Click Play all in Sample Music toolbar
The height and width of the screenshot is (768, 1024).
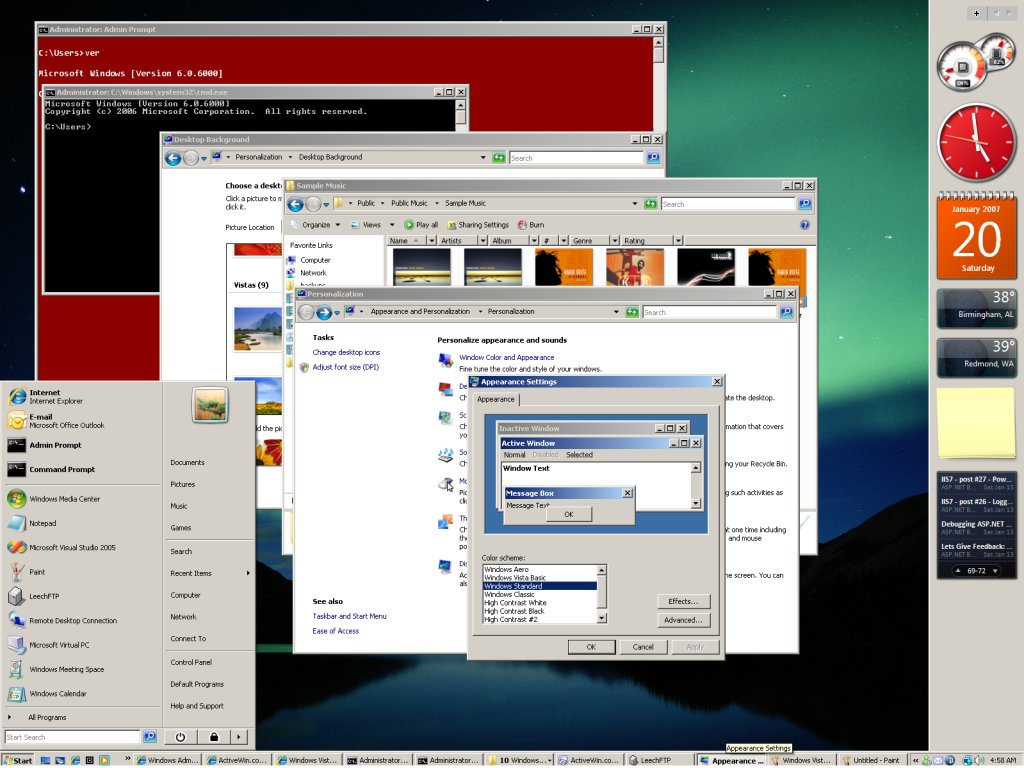[x=421, y=225]
